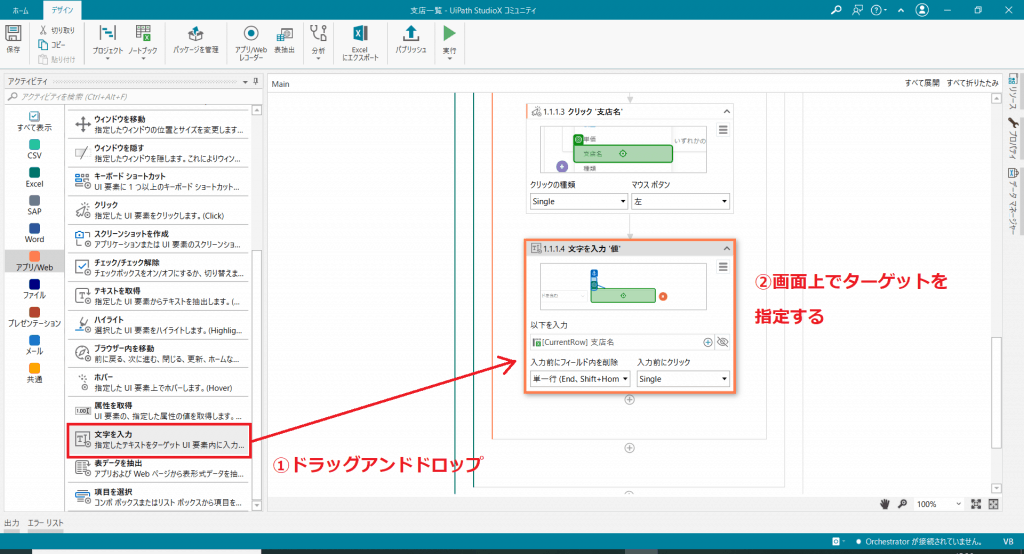Select the アプリ/Web activity category
This screenshot has height=554, width=1024.
(x=34, y=261)
